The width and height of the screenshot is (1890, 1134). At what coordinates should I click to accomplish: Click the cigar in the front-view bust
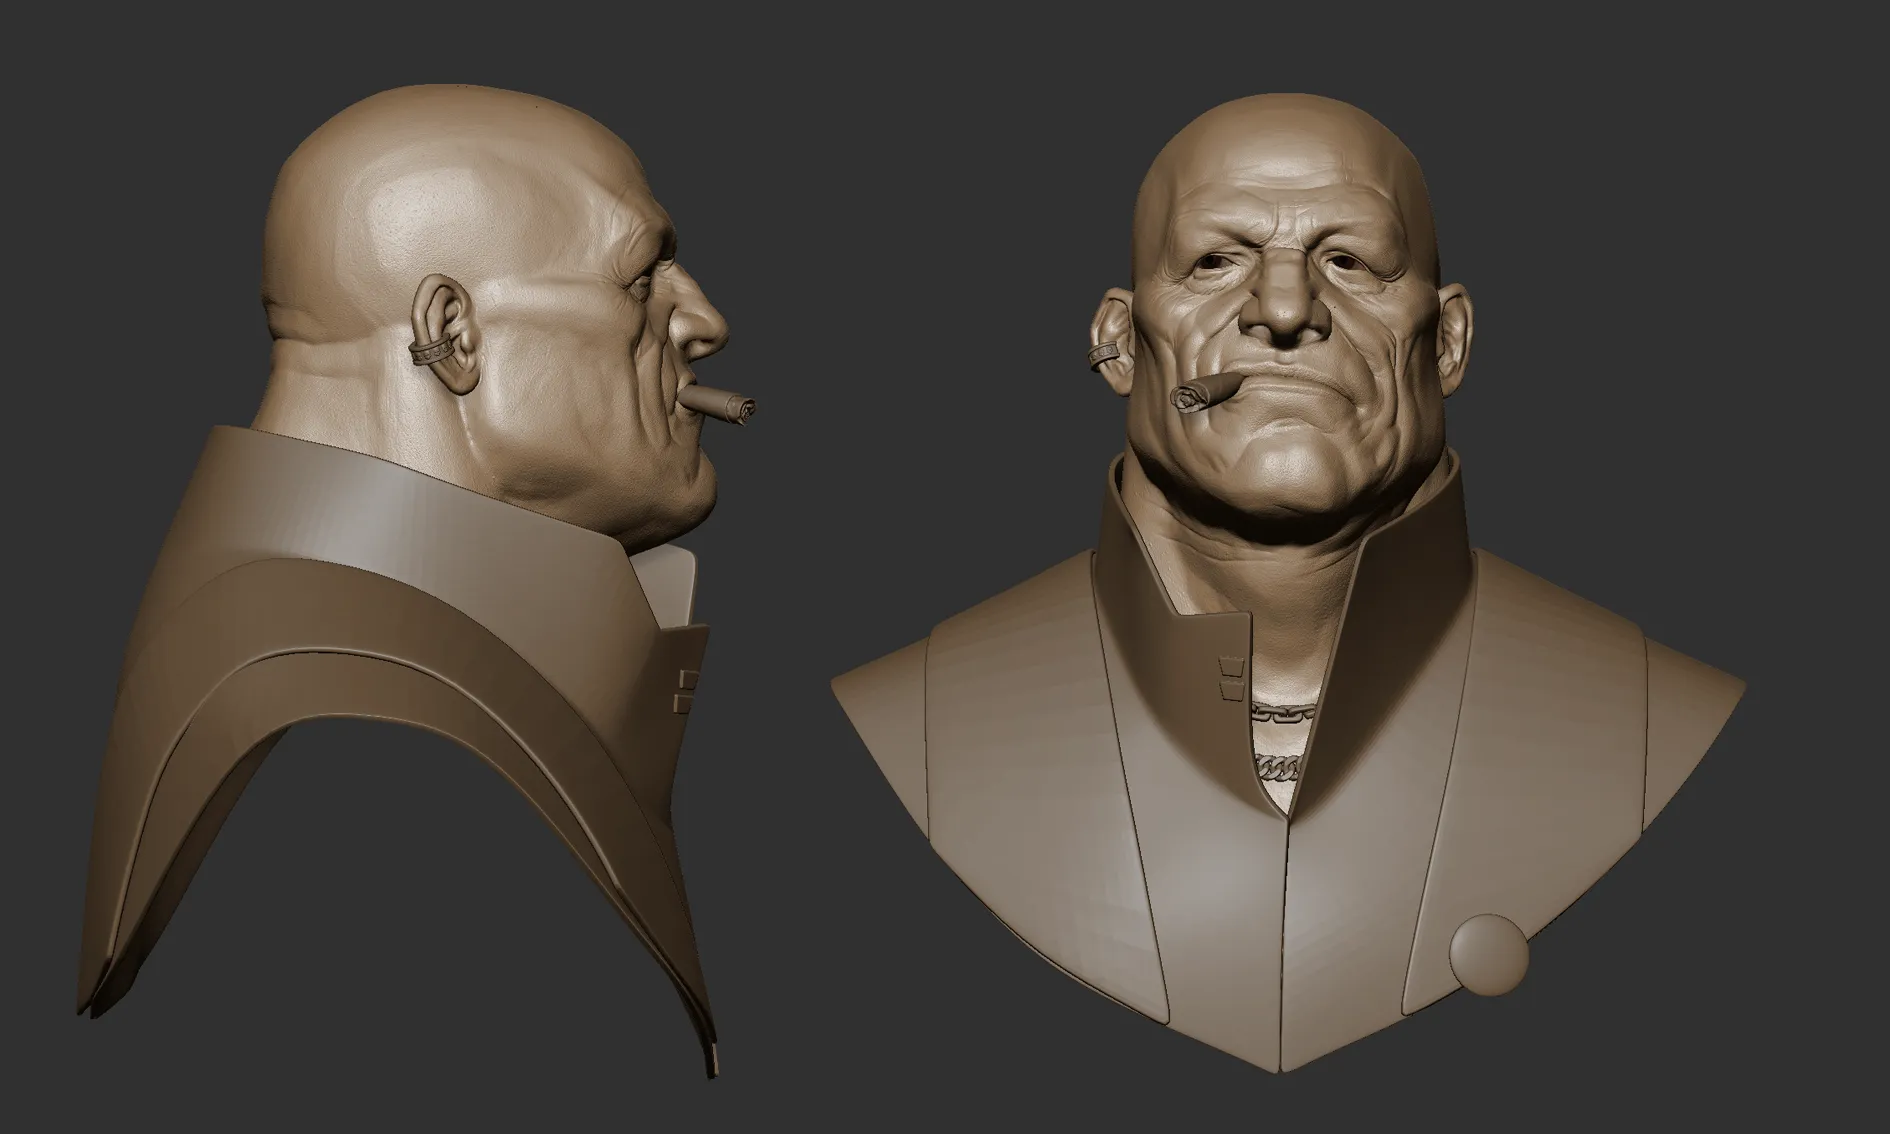[1204, 393]
